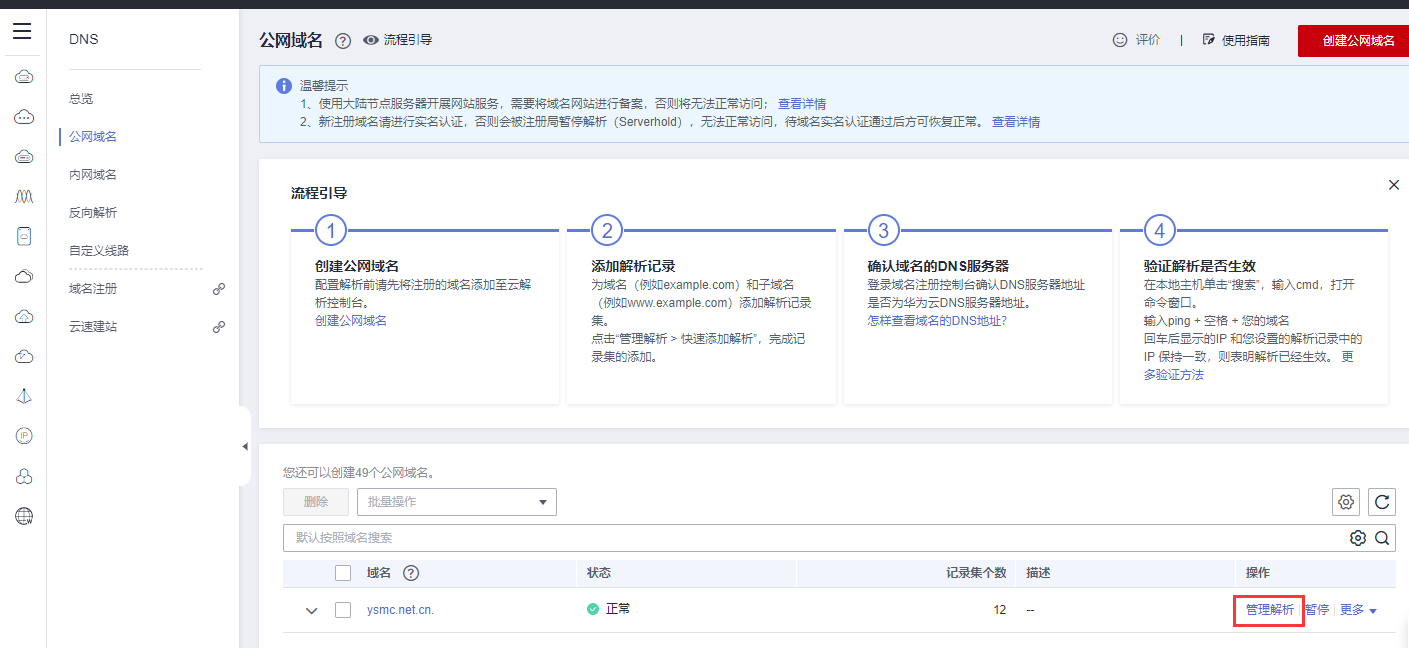Viewport: 1409px width, 648px height.
Task: Click the refresh icon above domain table
Action: coord(1381,502)
